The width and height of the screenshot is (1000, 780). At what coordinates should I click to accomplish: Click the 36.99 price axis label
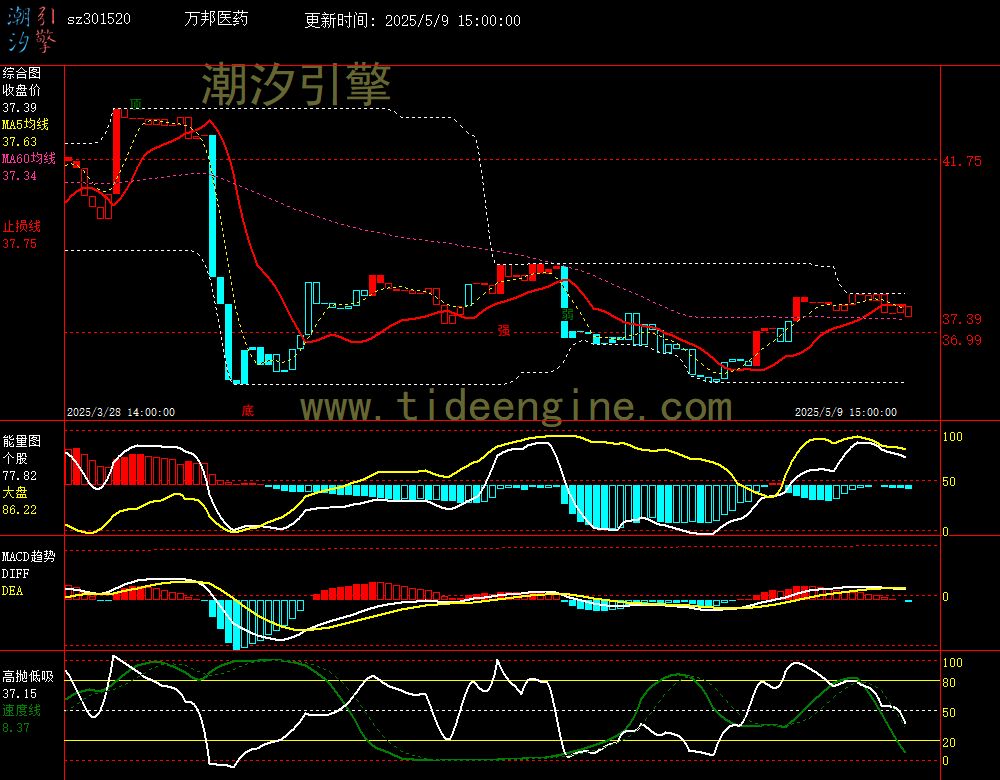pyautogui.click(x=962, y=340)
